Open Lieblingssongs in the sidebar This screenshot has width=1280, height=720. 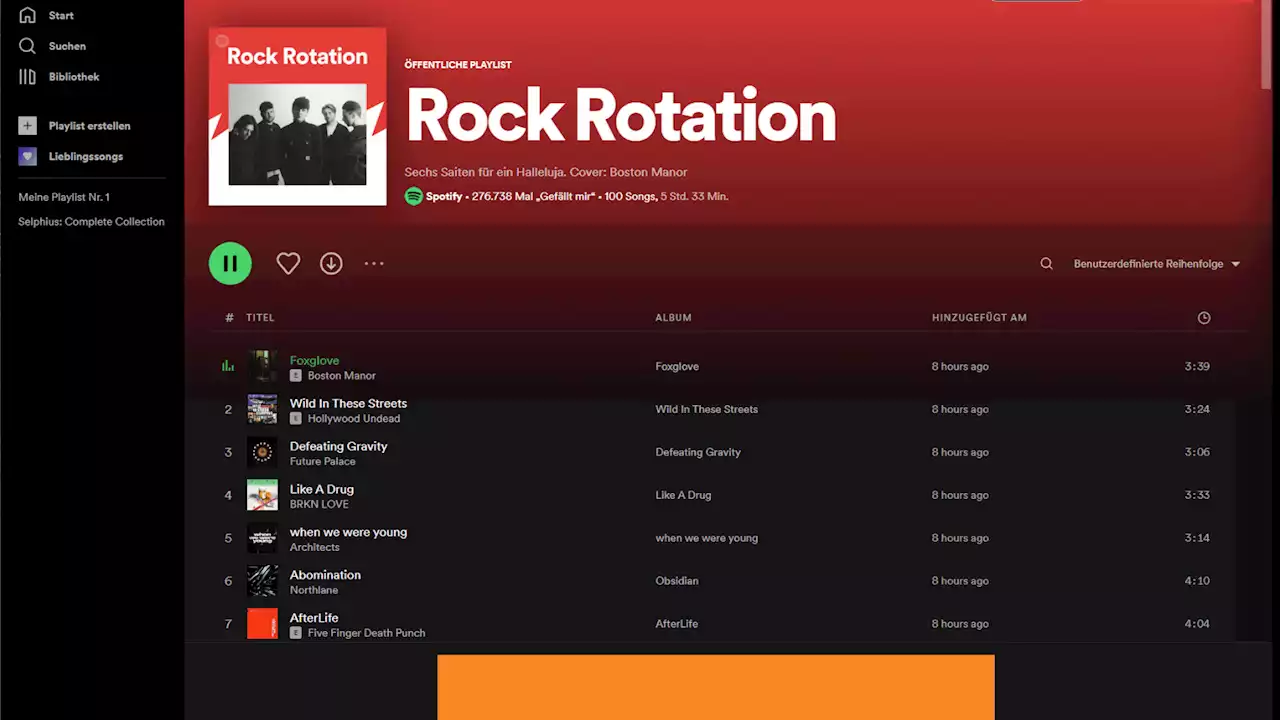click(x=85, y=157)
